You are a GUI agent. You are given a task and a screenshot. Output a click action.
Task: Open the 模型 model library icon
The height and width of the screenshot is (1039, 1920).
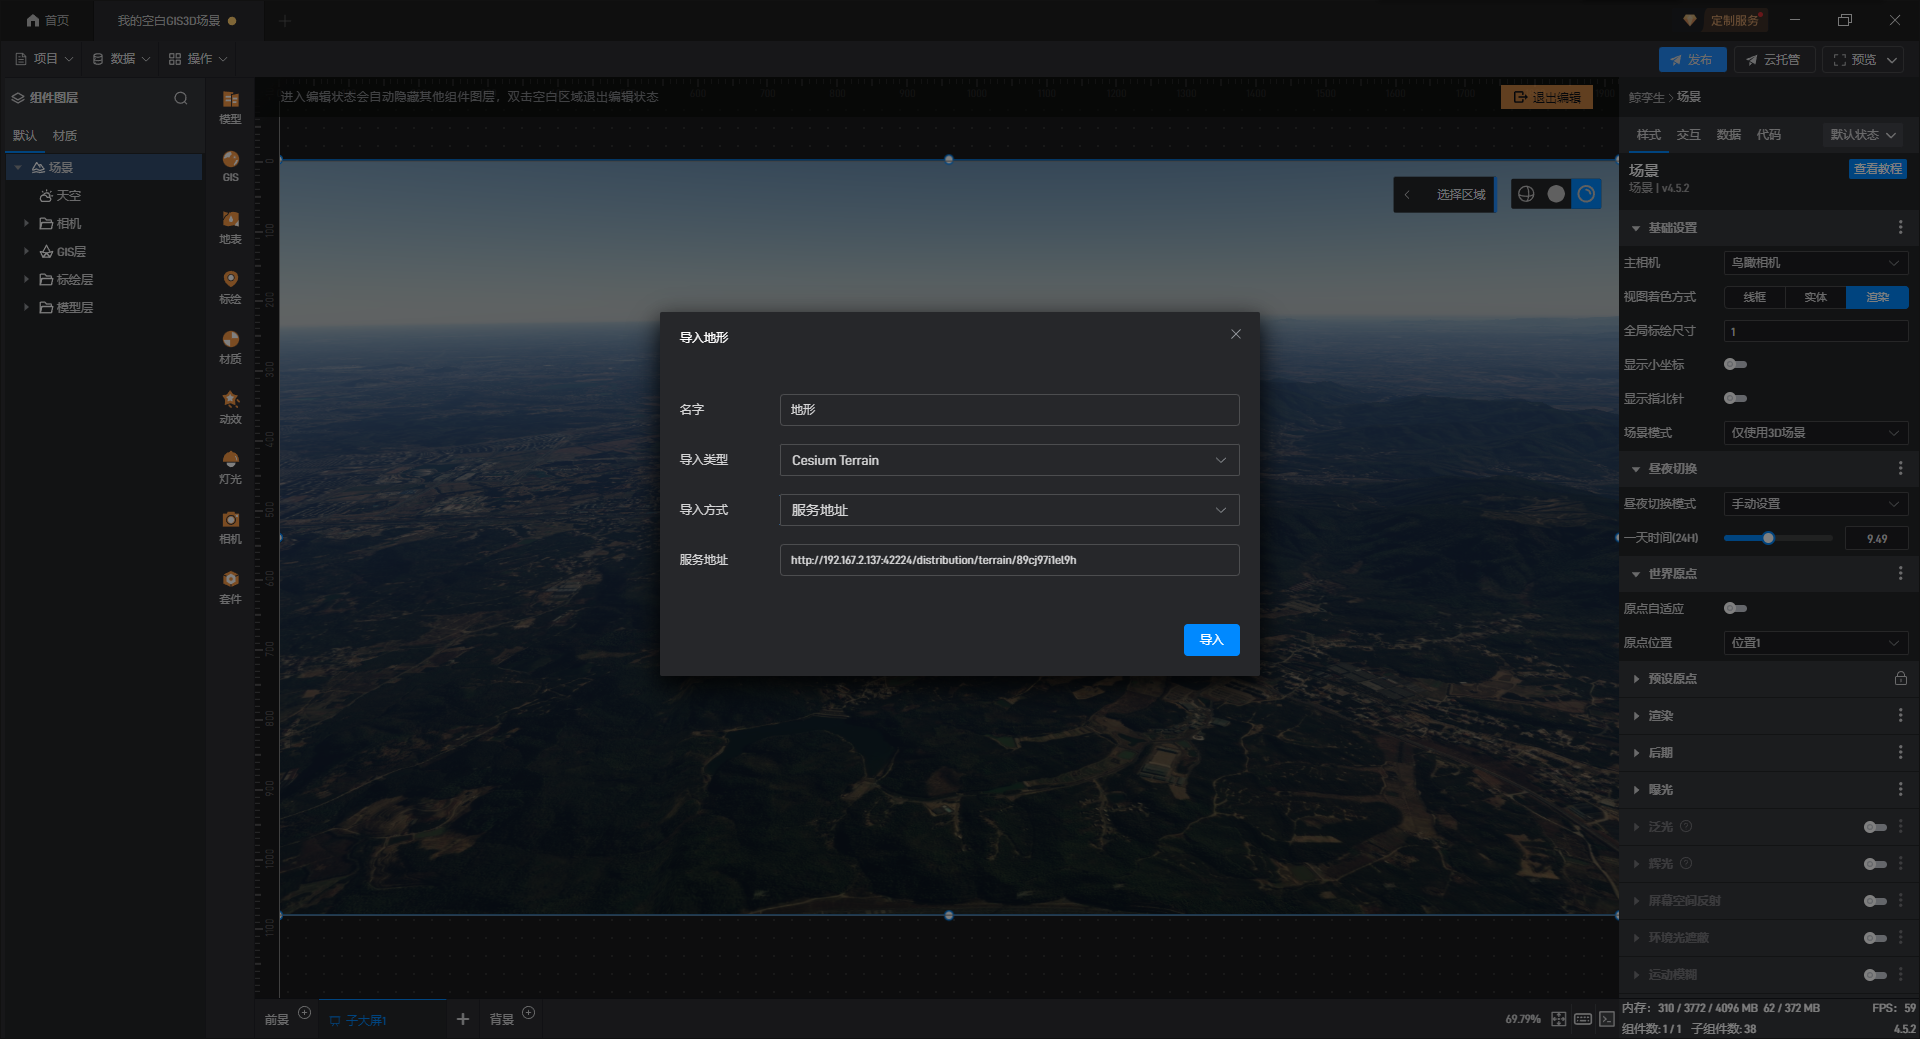point(230,105)
